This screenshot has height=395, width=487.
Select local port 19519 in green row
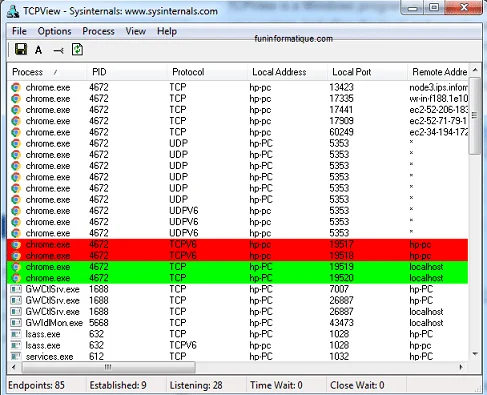click(x=341, y=267)
